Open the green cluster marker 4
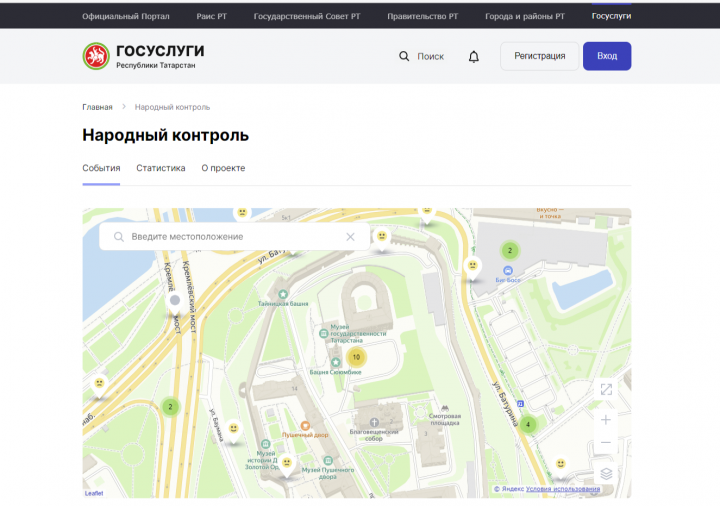Screen dimensions: 720x506 tap(528, 424)
